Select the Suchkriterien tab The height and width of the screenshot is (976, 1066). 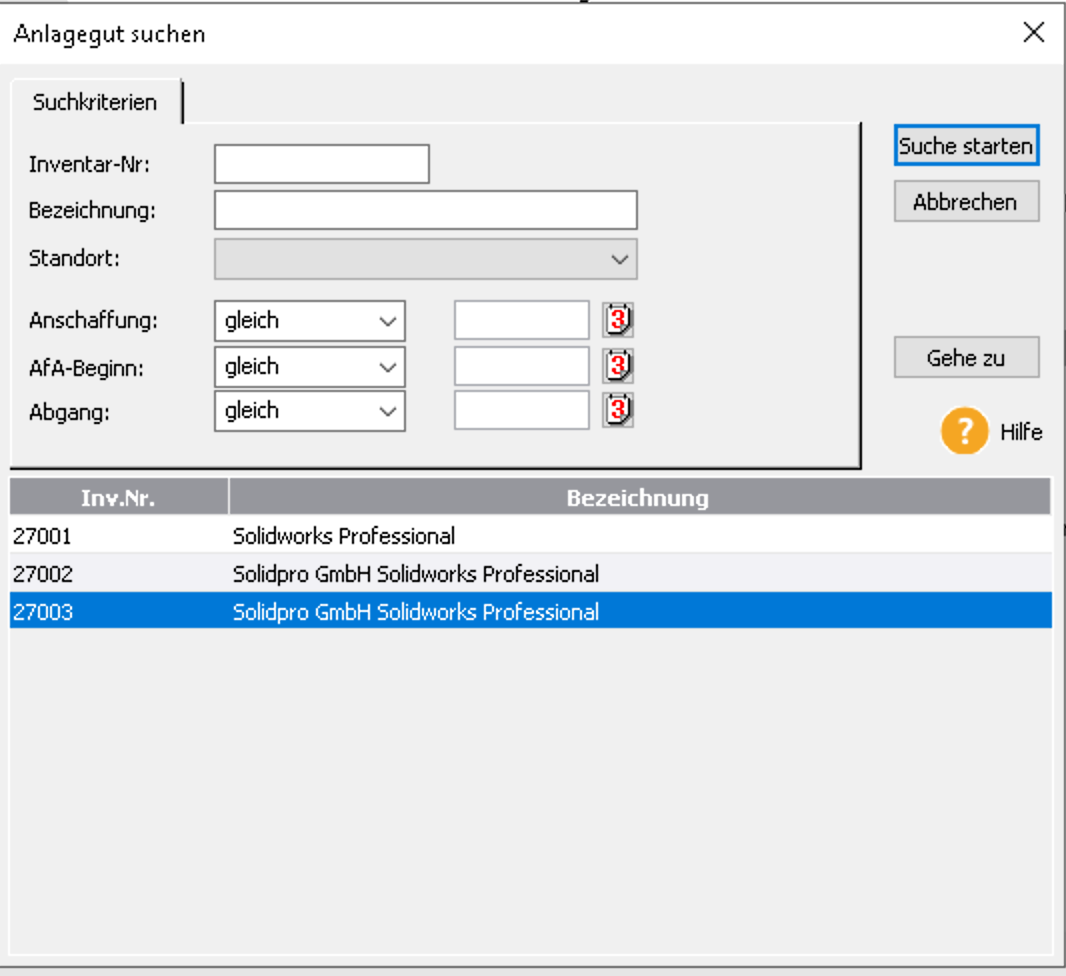[x=95, y=102]
